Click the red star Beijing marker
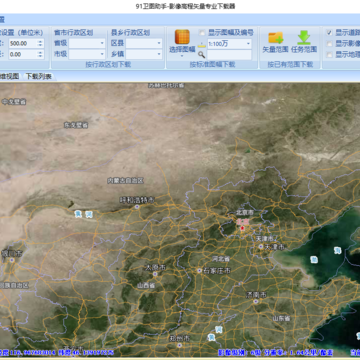 click(242, 228)
